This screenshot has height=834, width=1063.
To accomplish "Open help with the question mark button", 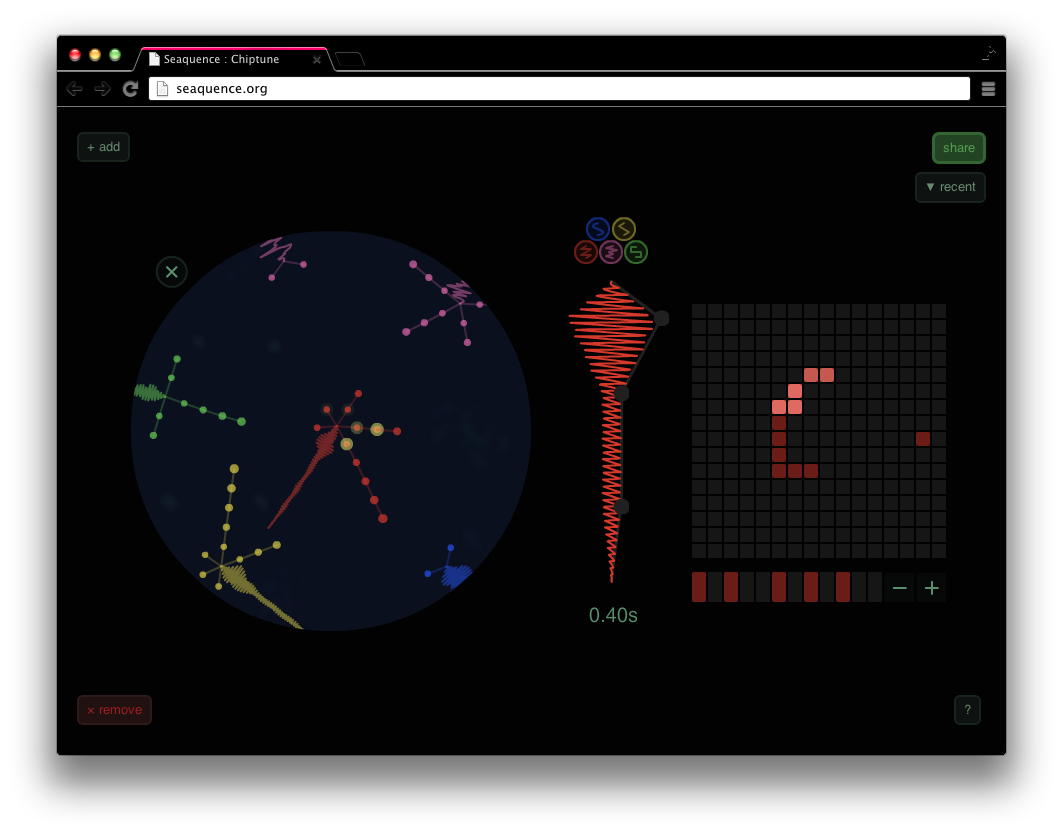I will tap(967, 710).
